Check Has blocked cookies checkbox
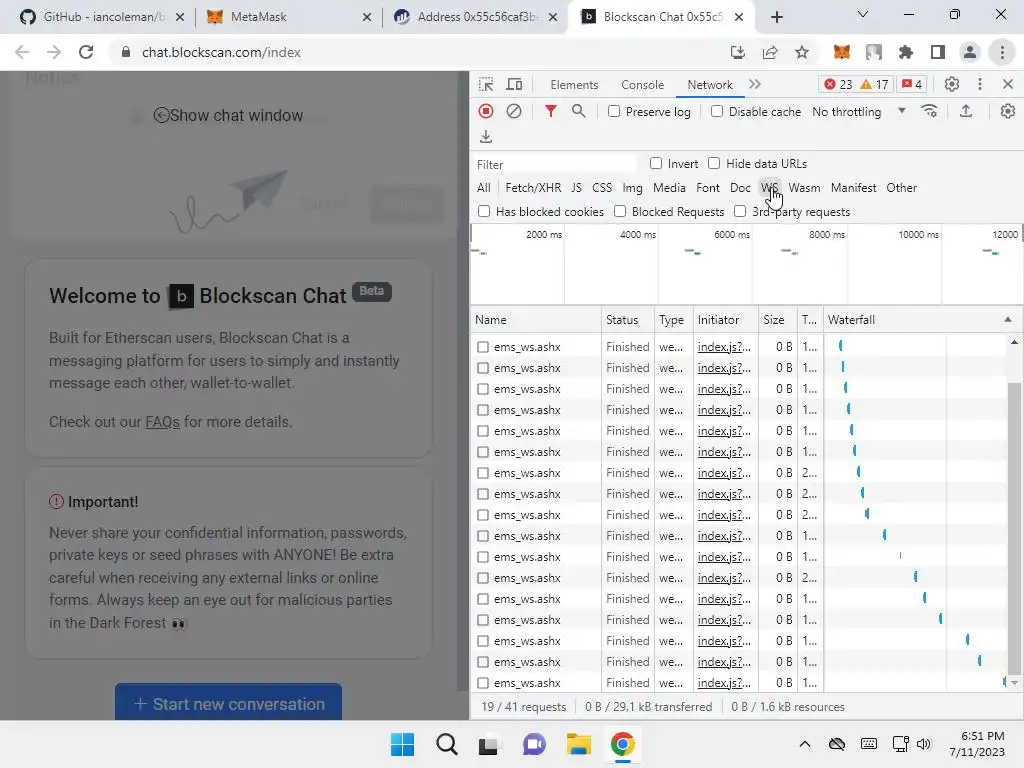Image resolution: width=1024 pixels, height=768 pixels. (x=484, y=211)
